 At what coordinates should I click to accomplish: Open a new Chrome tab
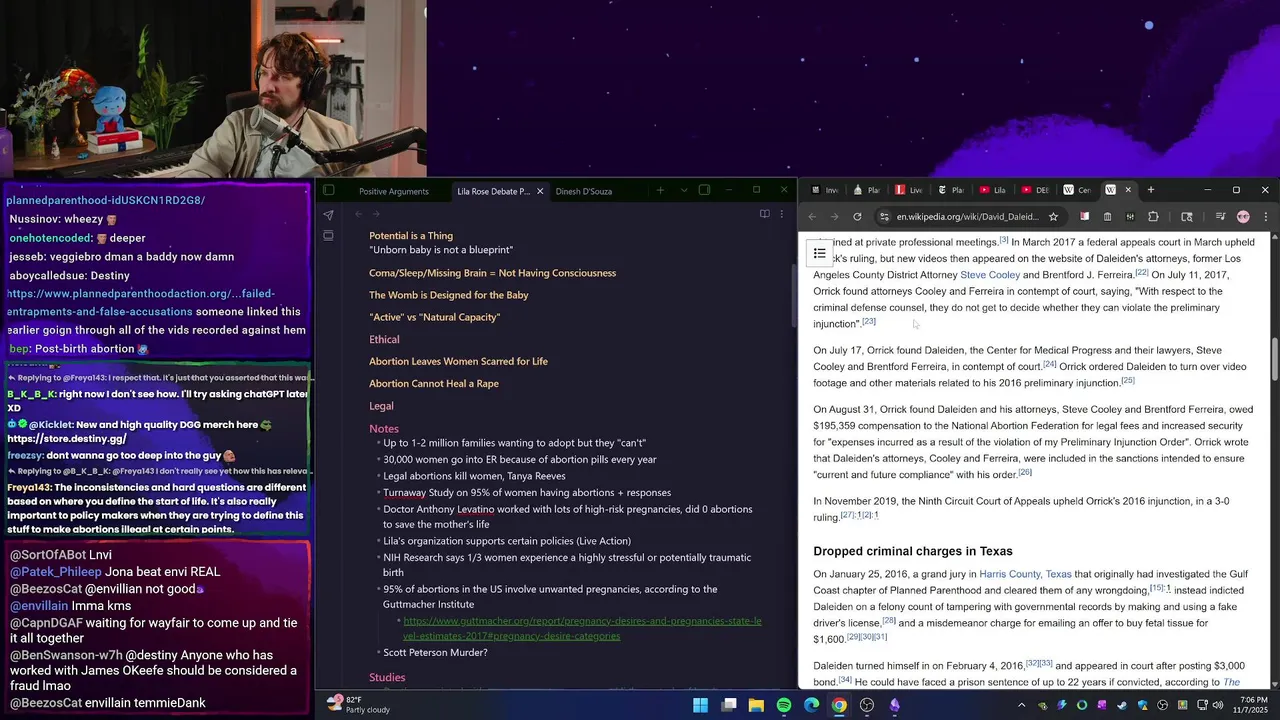click(x=1150, y=190)
